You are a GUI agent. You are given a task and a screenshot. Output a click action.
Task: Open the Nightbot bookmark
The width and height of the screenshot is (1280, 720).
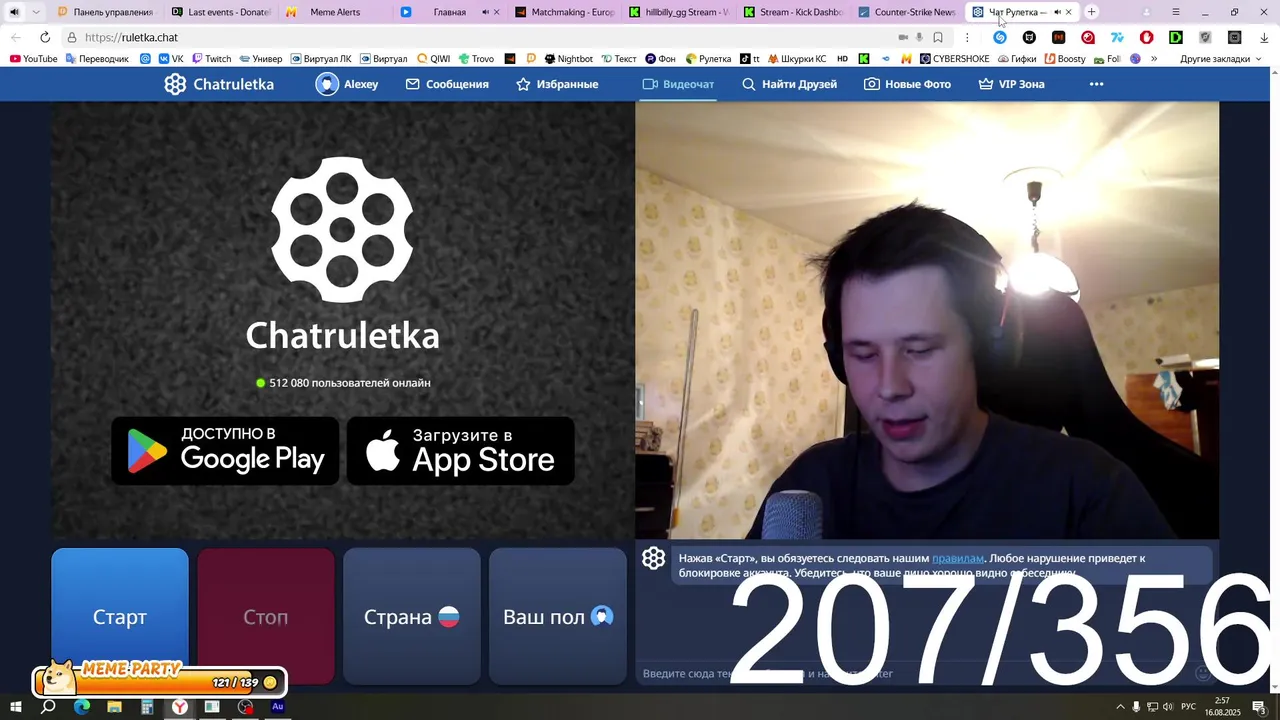(568, 59)
